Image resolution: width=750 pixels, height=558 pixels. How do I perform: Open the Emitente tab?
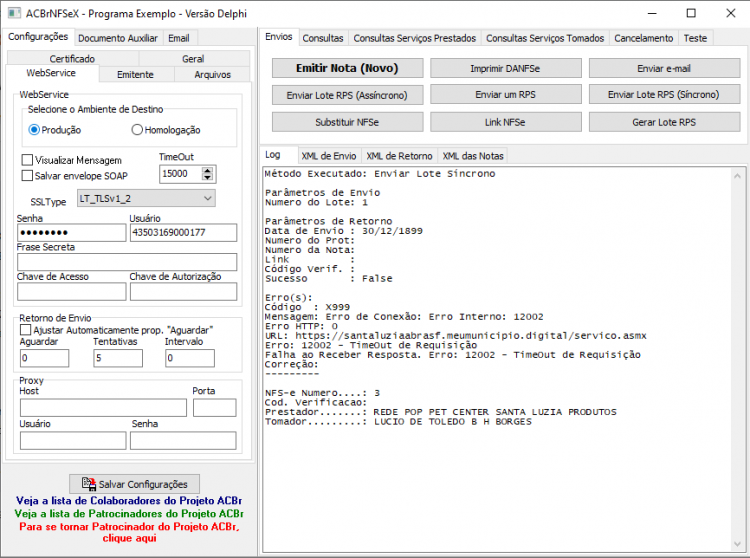point(135,75)
